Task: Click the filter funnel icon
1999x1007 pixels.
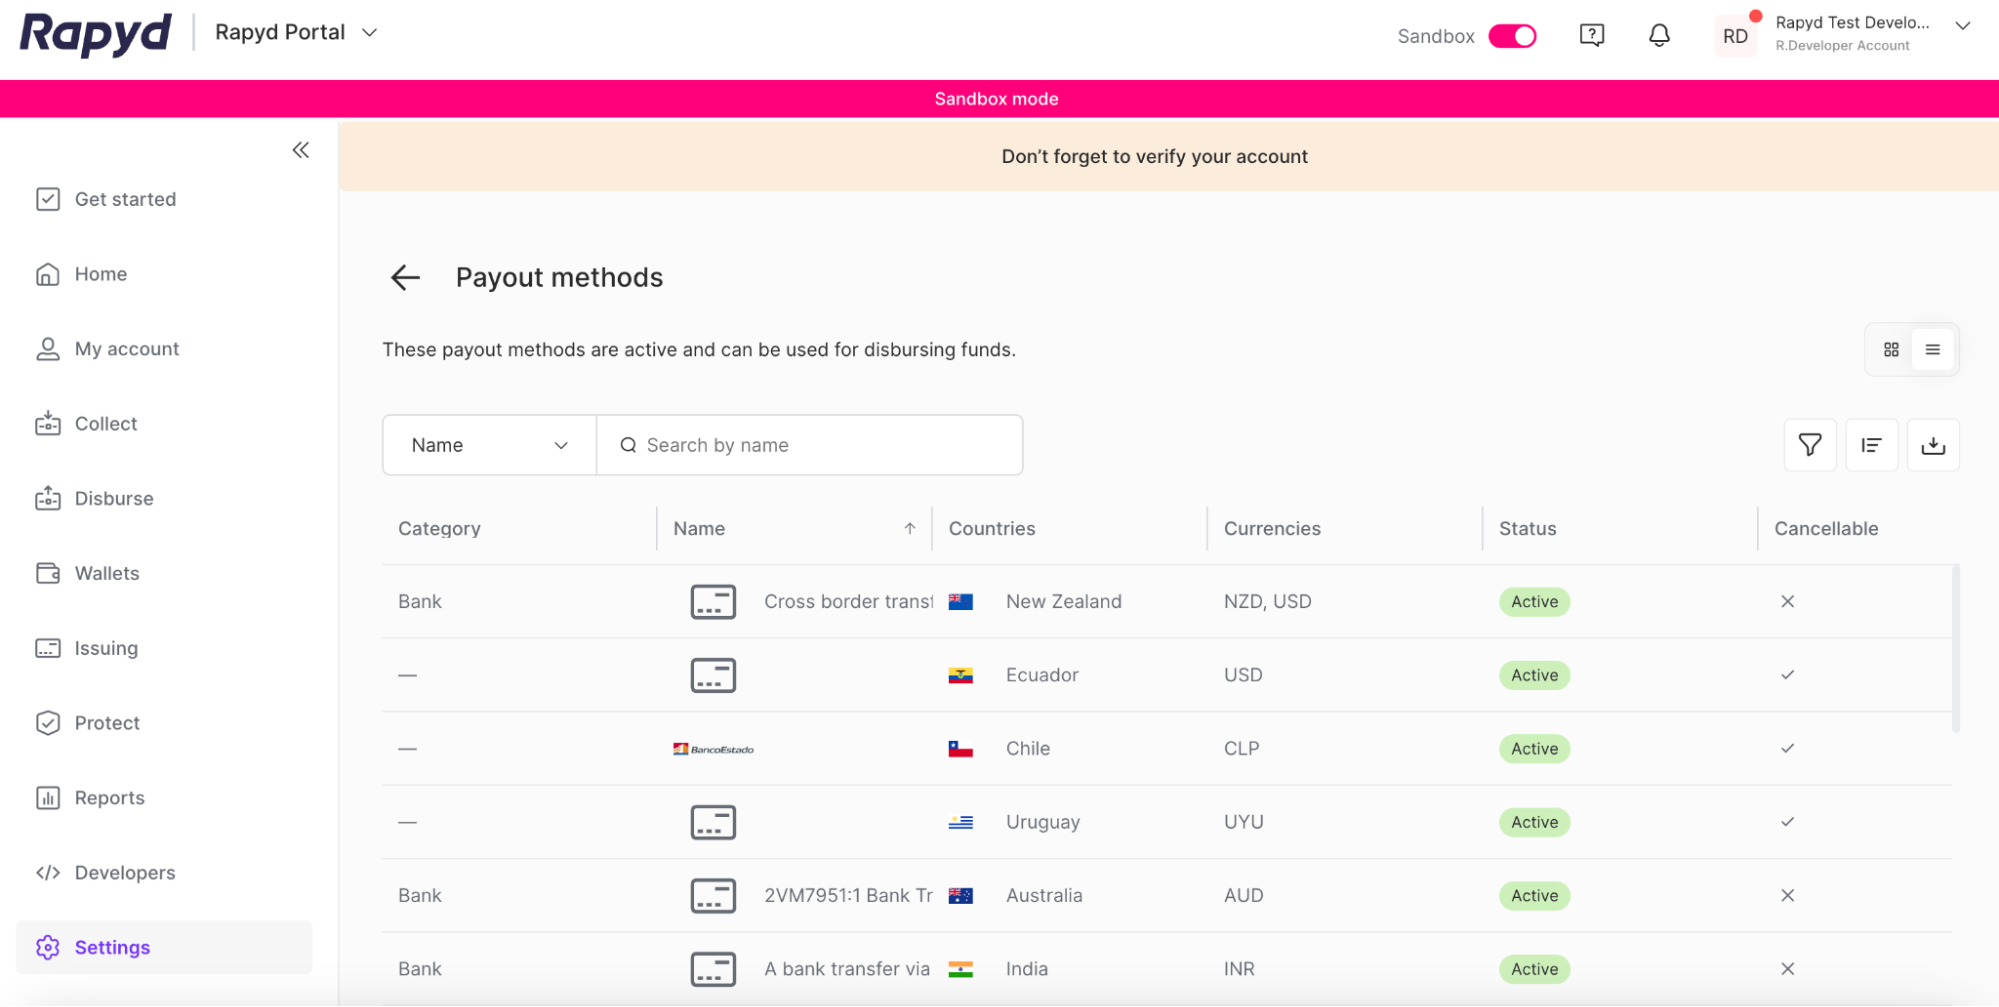Action: point(1810,445)
